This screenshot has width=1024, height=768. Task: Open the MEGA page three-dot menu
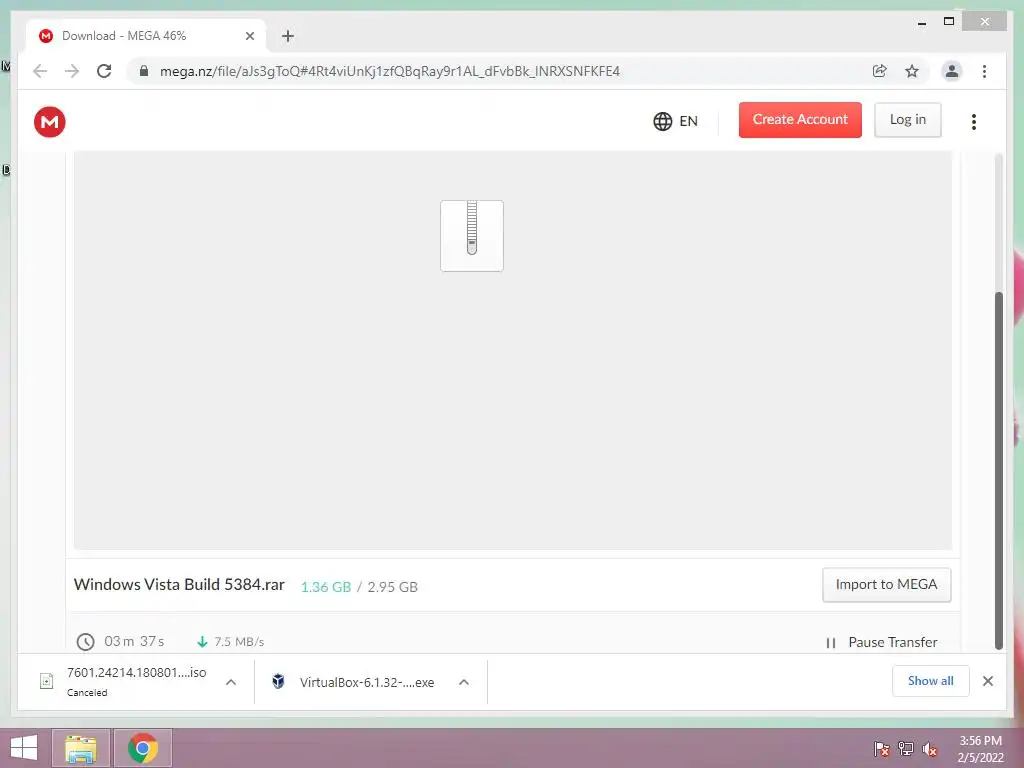pyautogui.click(x=974, y=121)
